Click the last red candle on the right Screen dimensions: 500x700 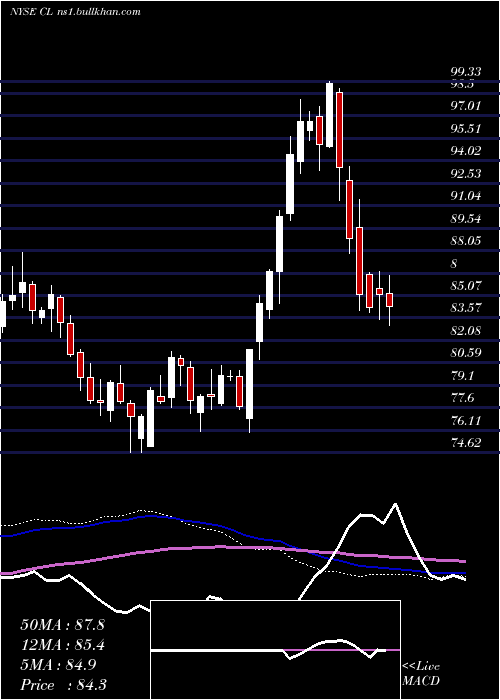389,300
